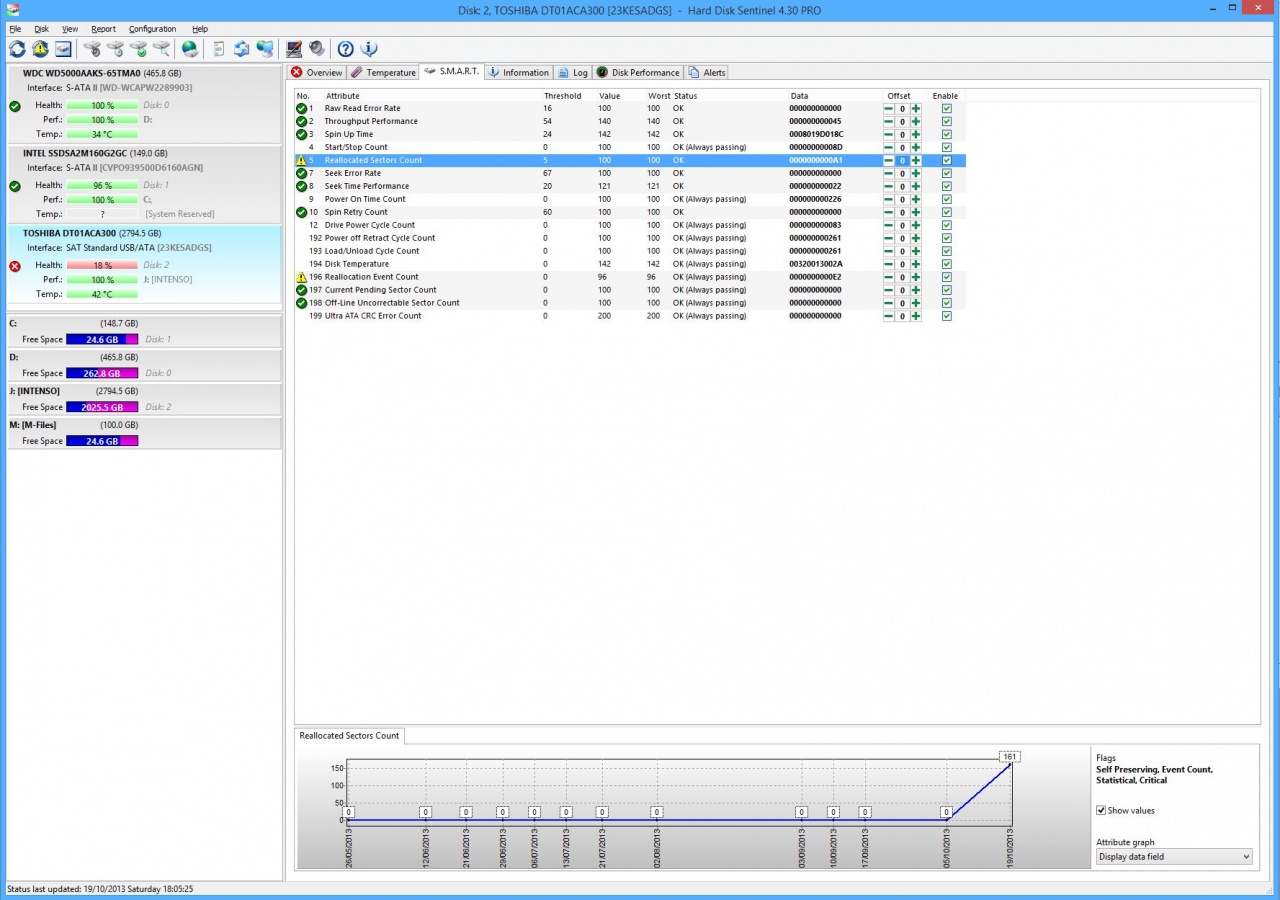Click the refresh disk status toolbar icon
Screen dimensions: 1280x900
click(x=18, y=48)
